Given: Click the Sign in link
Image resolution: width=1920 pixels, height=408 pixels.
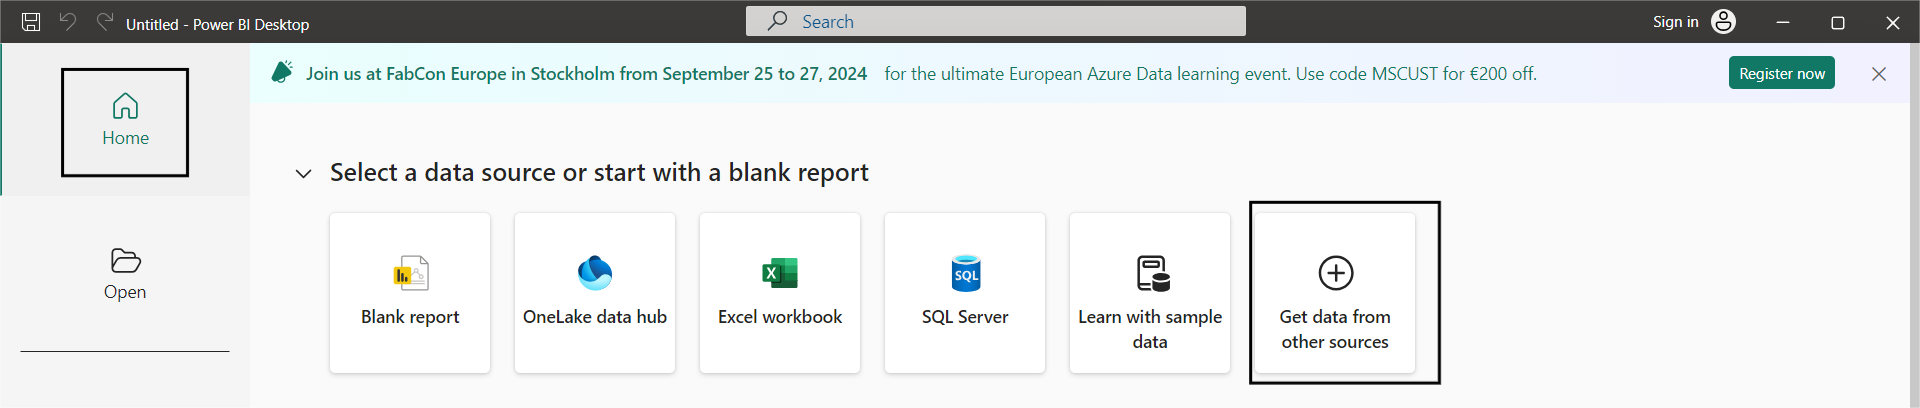Looking at the screenshot, I should [x=1675, y=22].
